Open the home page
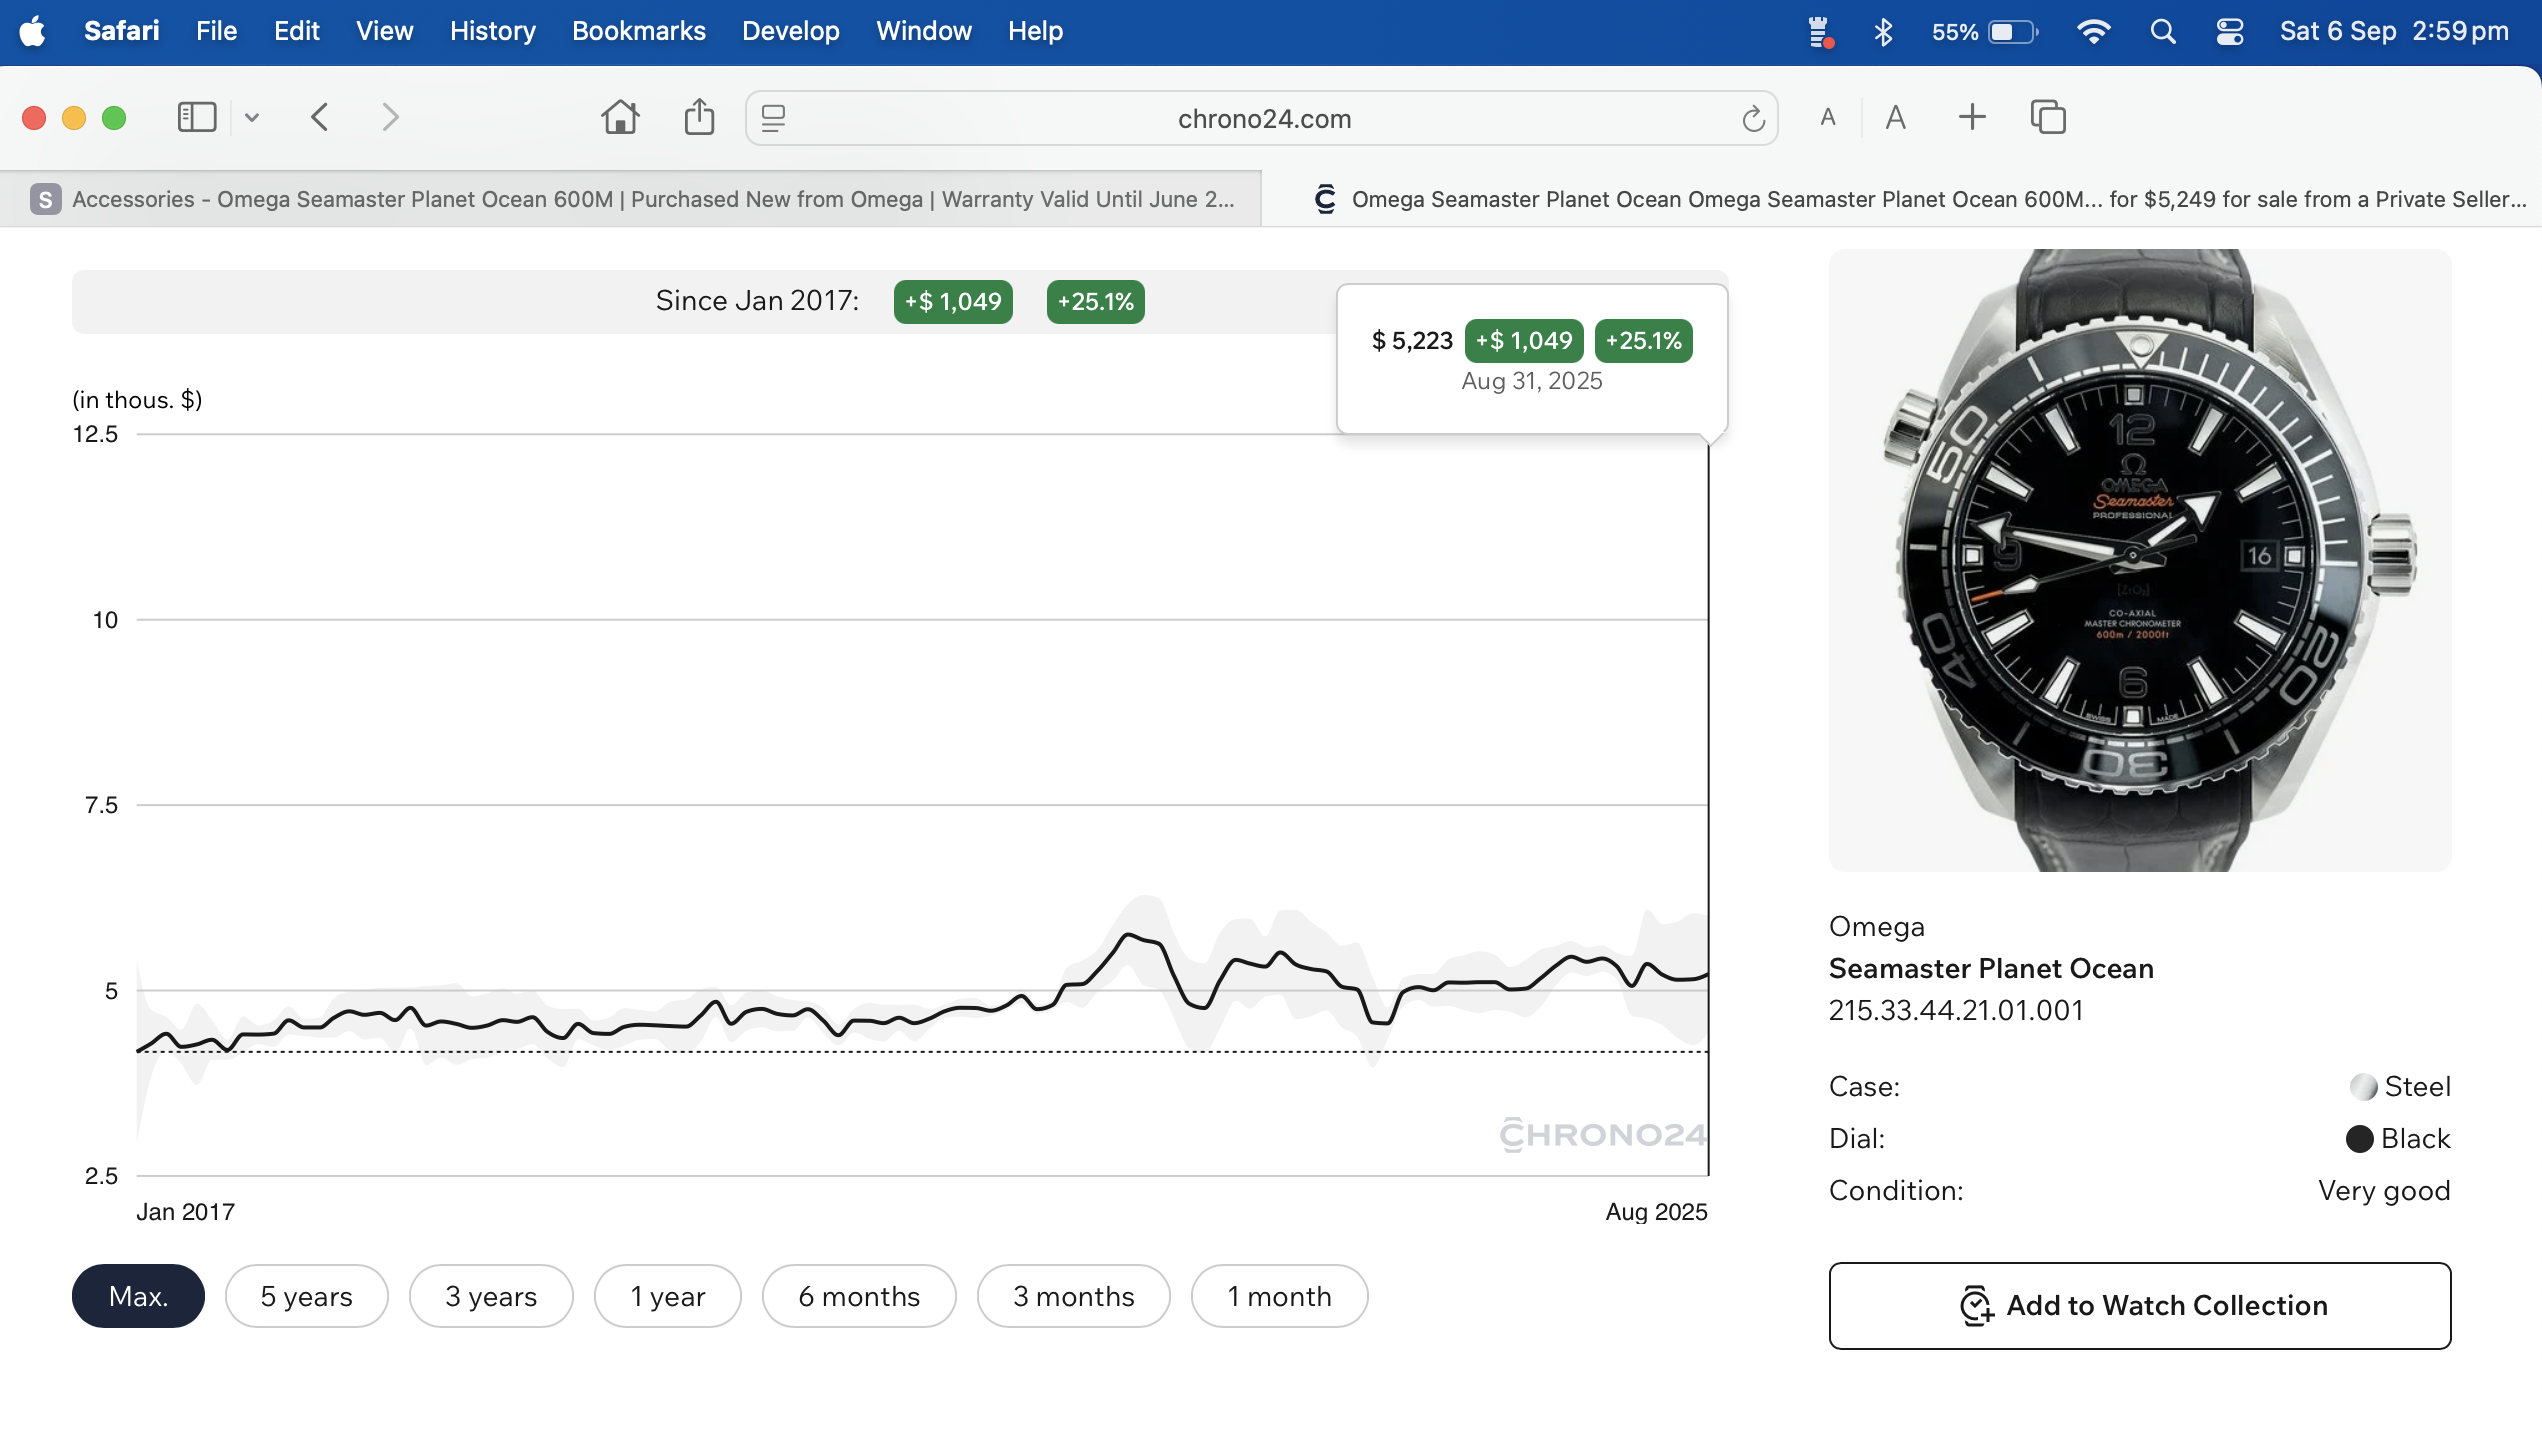The height and width of the screenshot is (1434, 2542). tap(620, 118)
